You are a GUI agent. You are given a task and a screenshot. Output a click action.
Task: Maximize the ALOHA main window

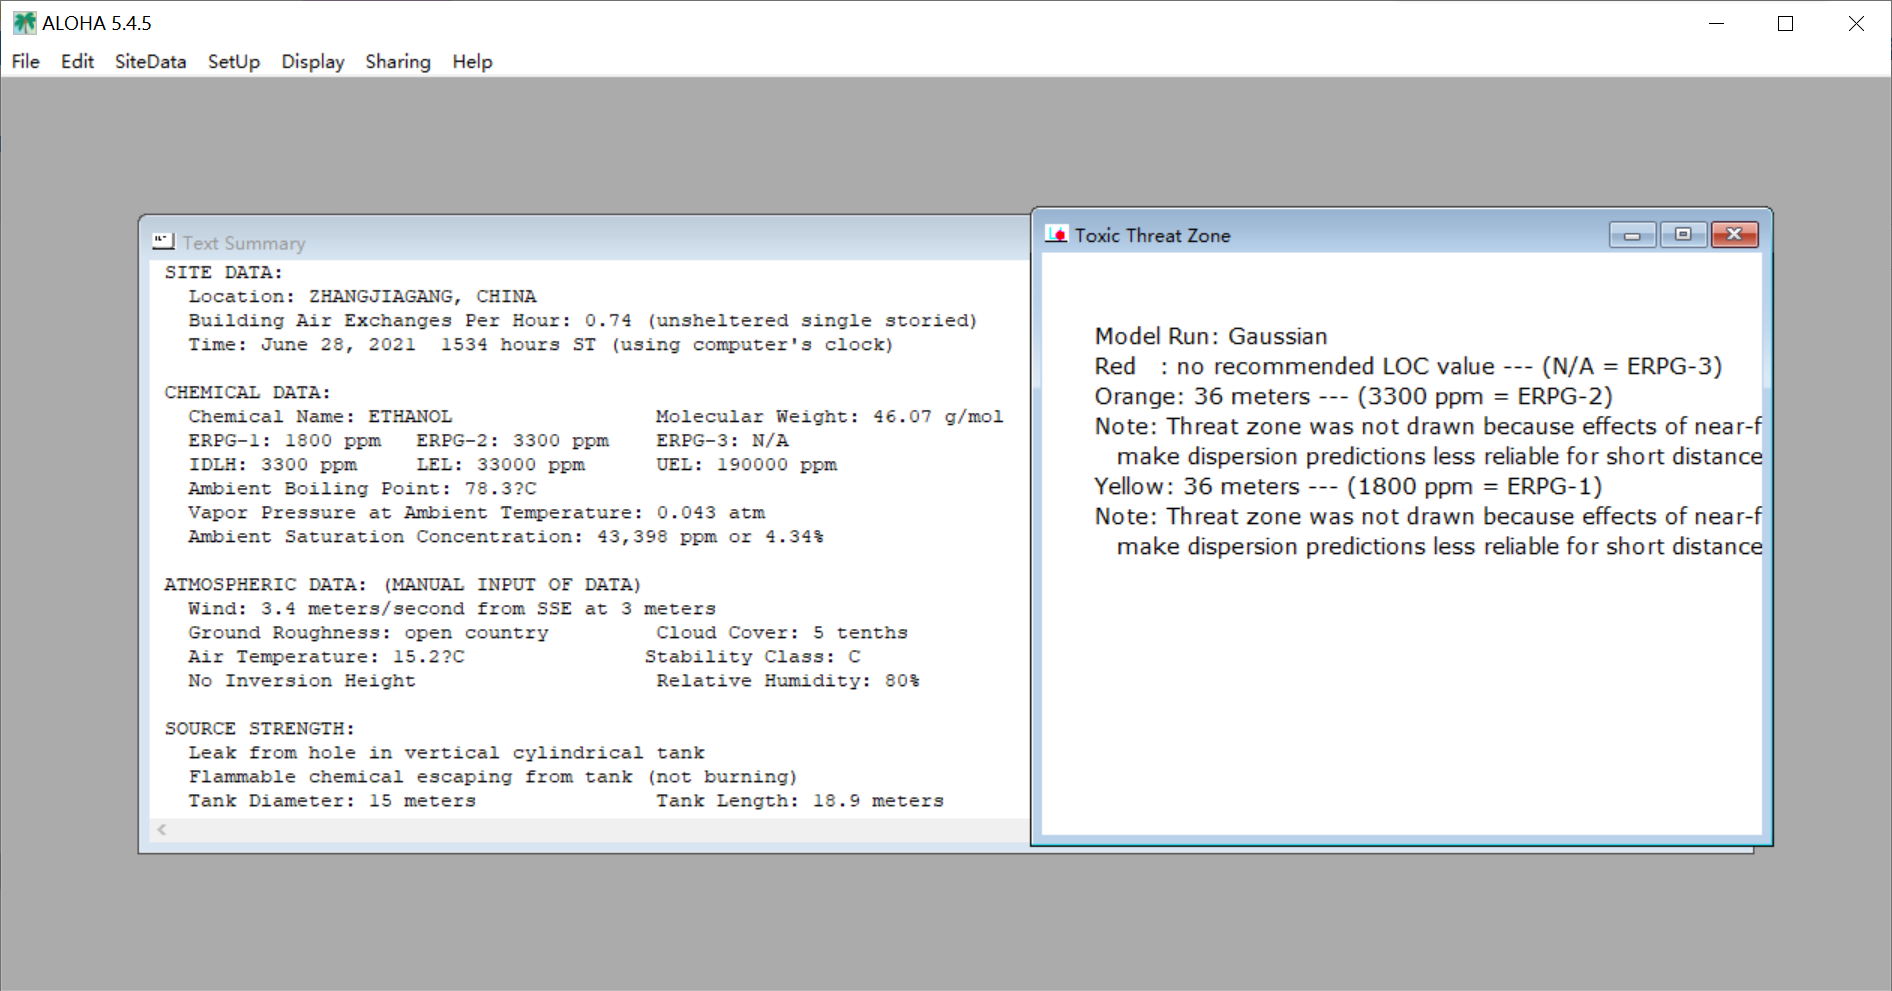1785,23
